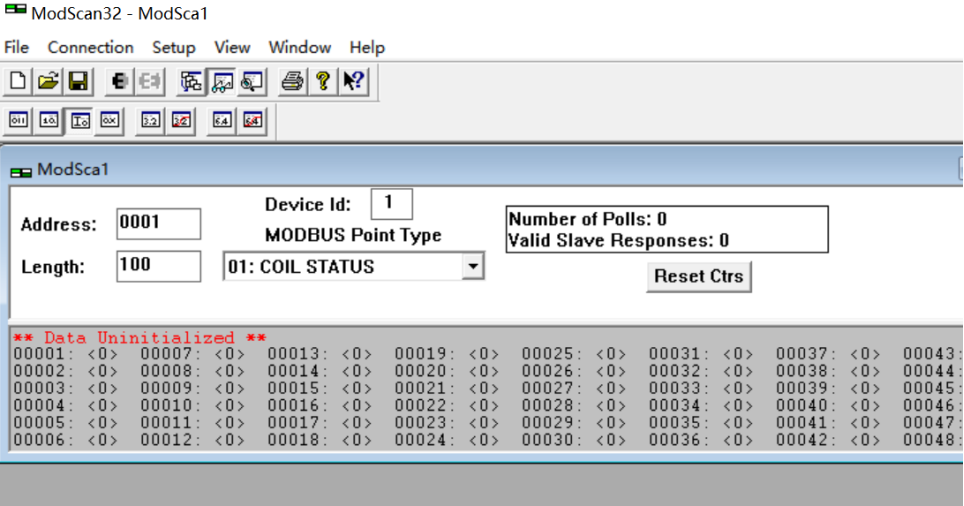The width and height of the screenshot is (964, 506).
Task: Select the swapped 64-bit double icon
Action: click(x=253, y=121)
